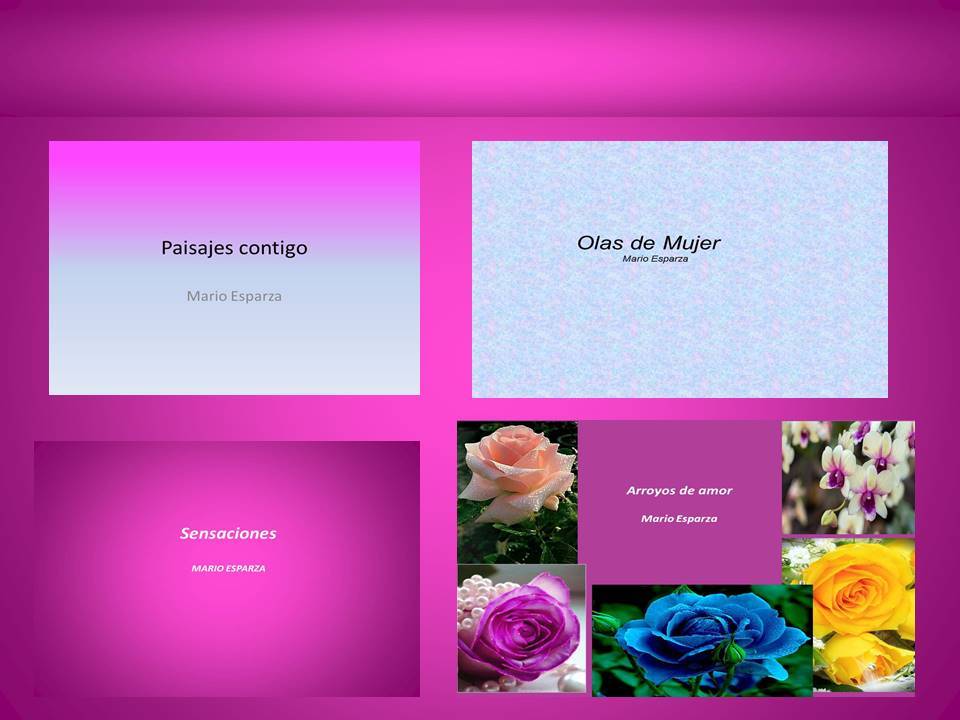Click the blue rose photo
This screenshot has width=960, height=720.
point(702,640)
